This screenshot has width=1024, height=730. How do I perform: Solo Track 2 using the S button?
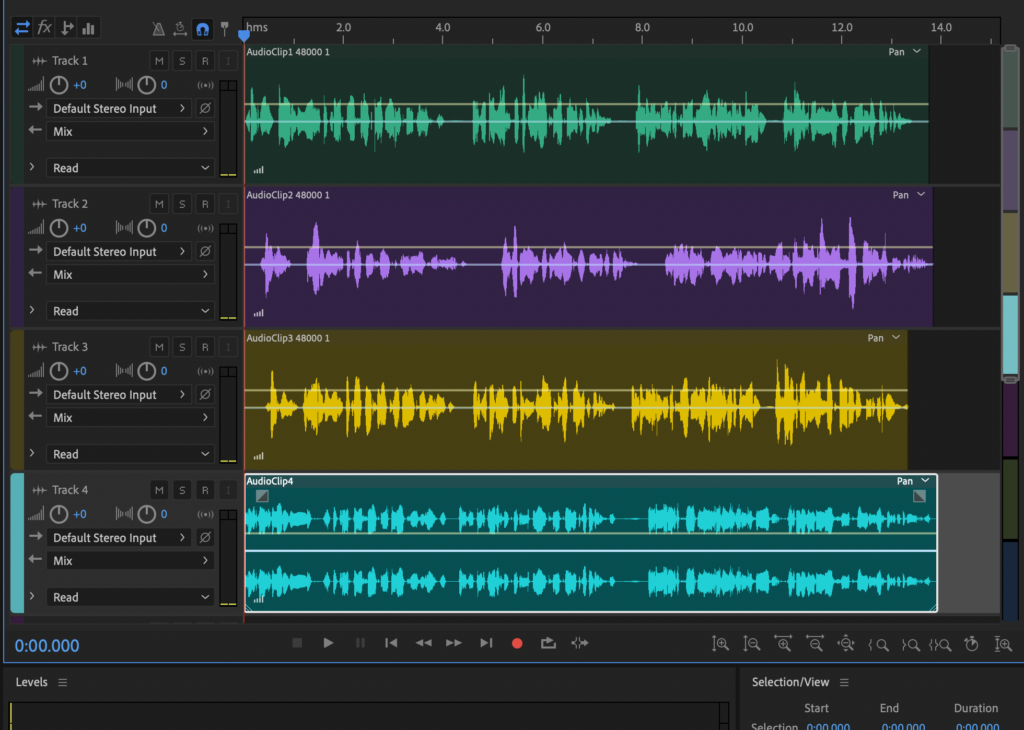(x=182, y=204)
